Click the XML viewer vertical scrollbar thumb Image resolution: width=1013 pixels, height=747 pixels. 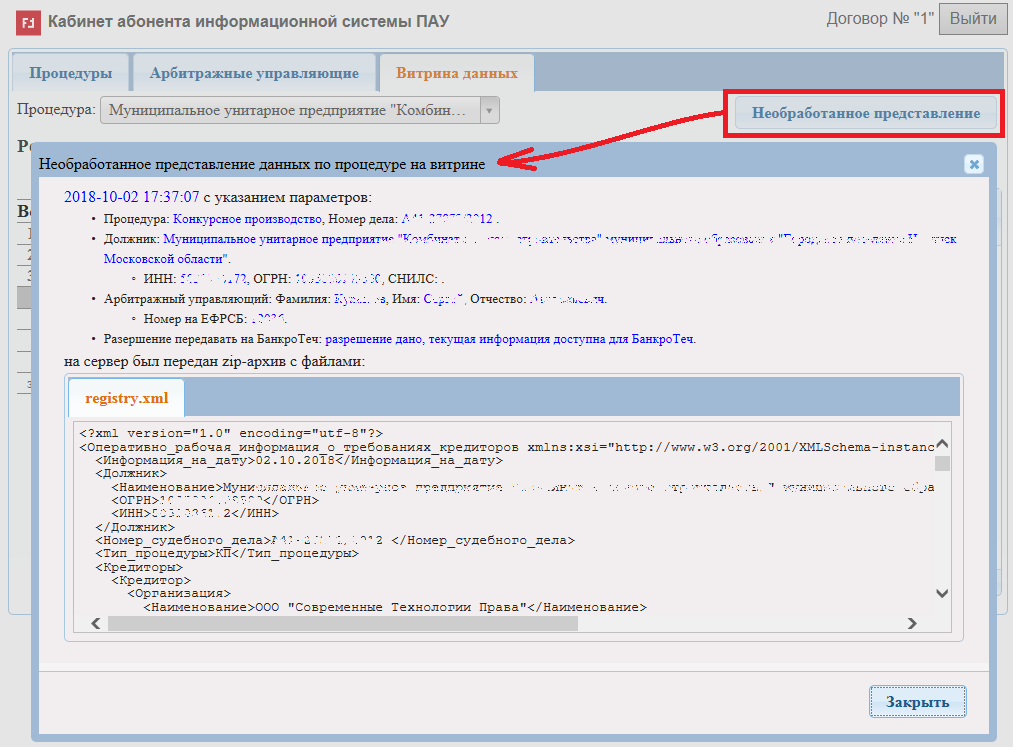941,463
